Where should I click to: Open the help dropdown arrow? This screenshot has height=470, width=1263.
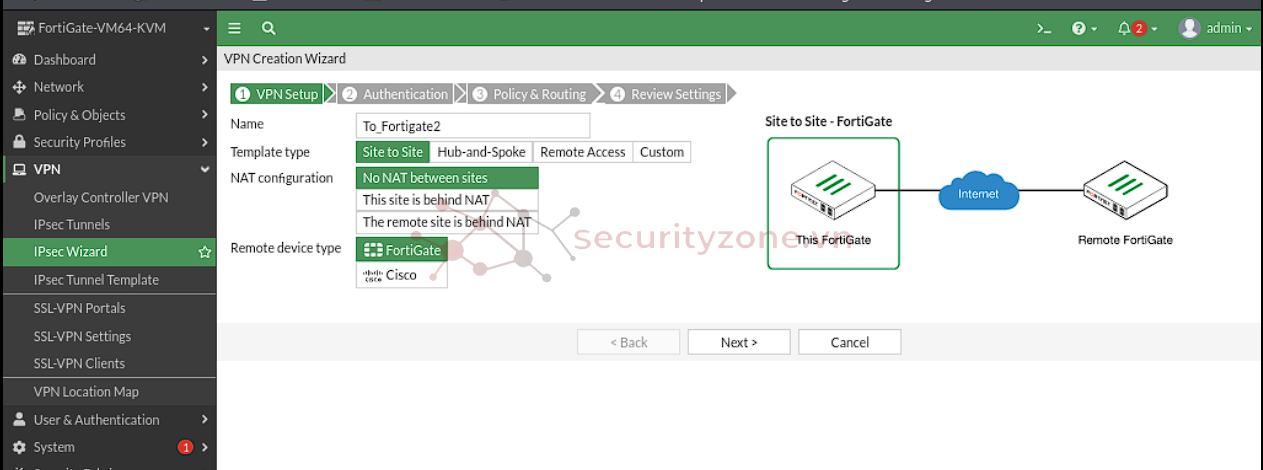click(x=1094, y=29)
